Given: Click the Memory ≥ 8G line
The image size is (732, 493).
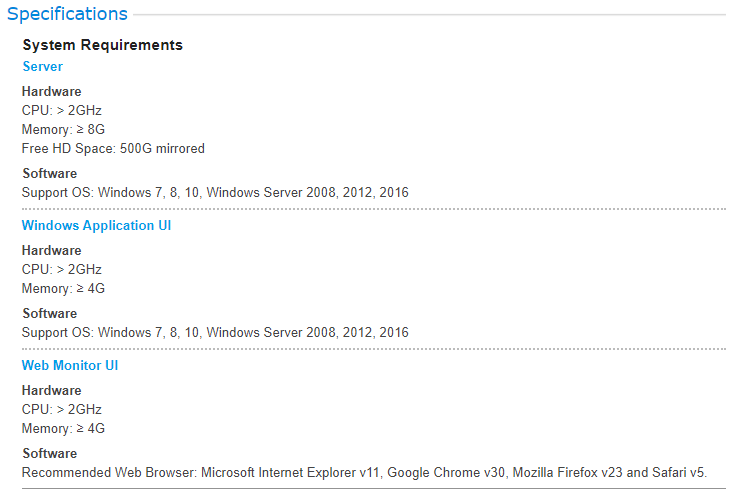Looking at the screenshot, I should click(x=63, y=129).
